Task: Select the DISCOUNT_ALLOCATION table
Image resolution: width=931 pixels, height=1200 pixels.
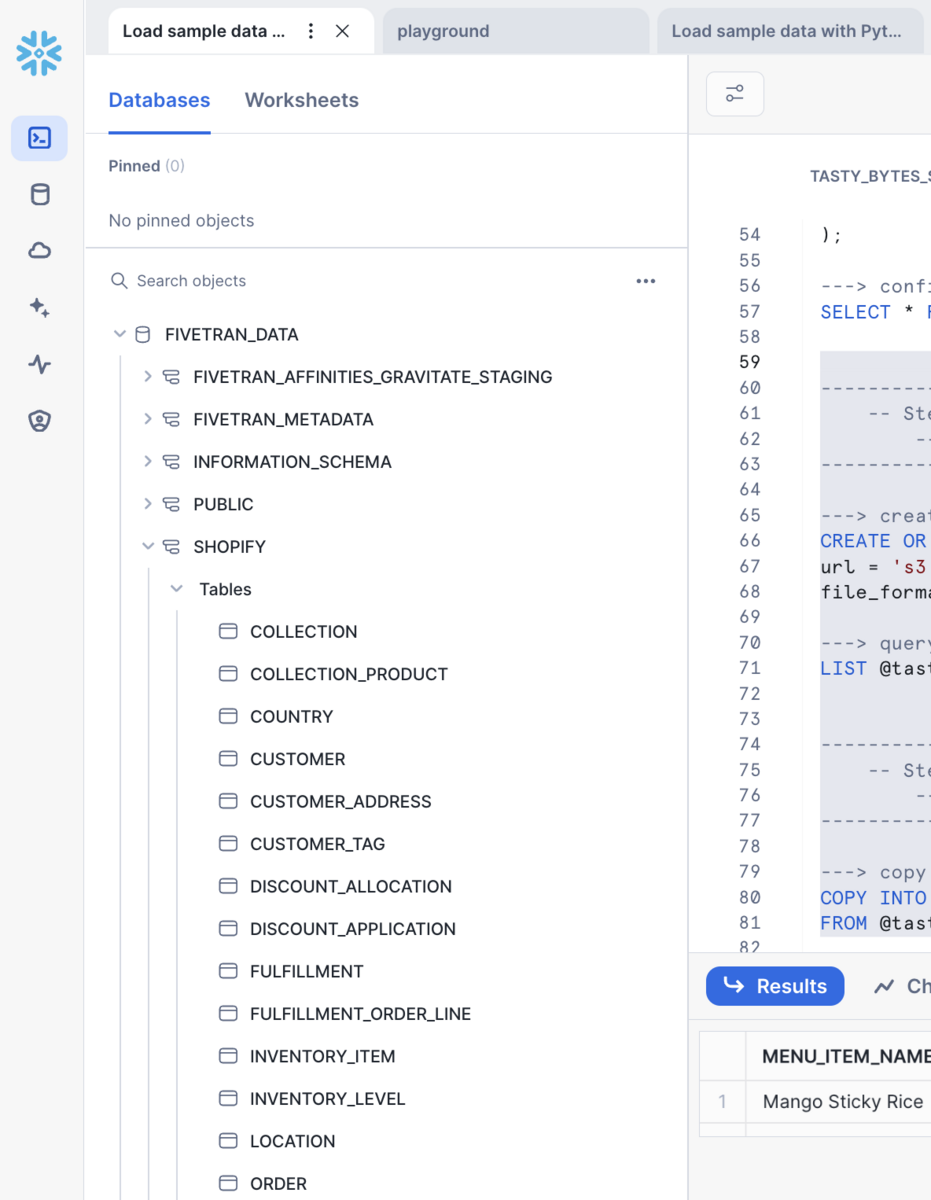Action: (x=351, y=886)
